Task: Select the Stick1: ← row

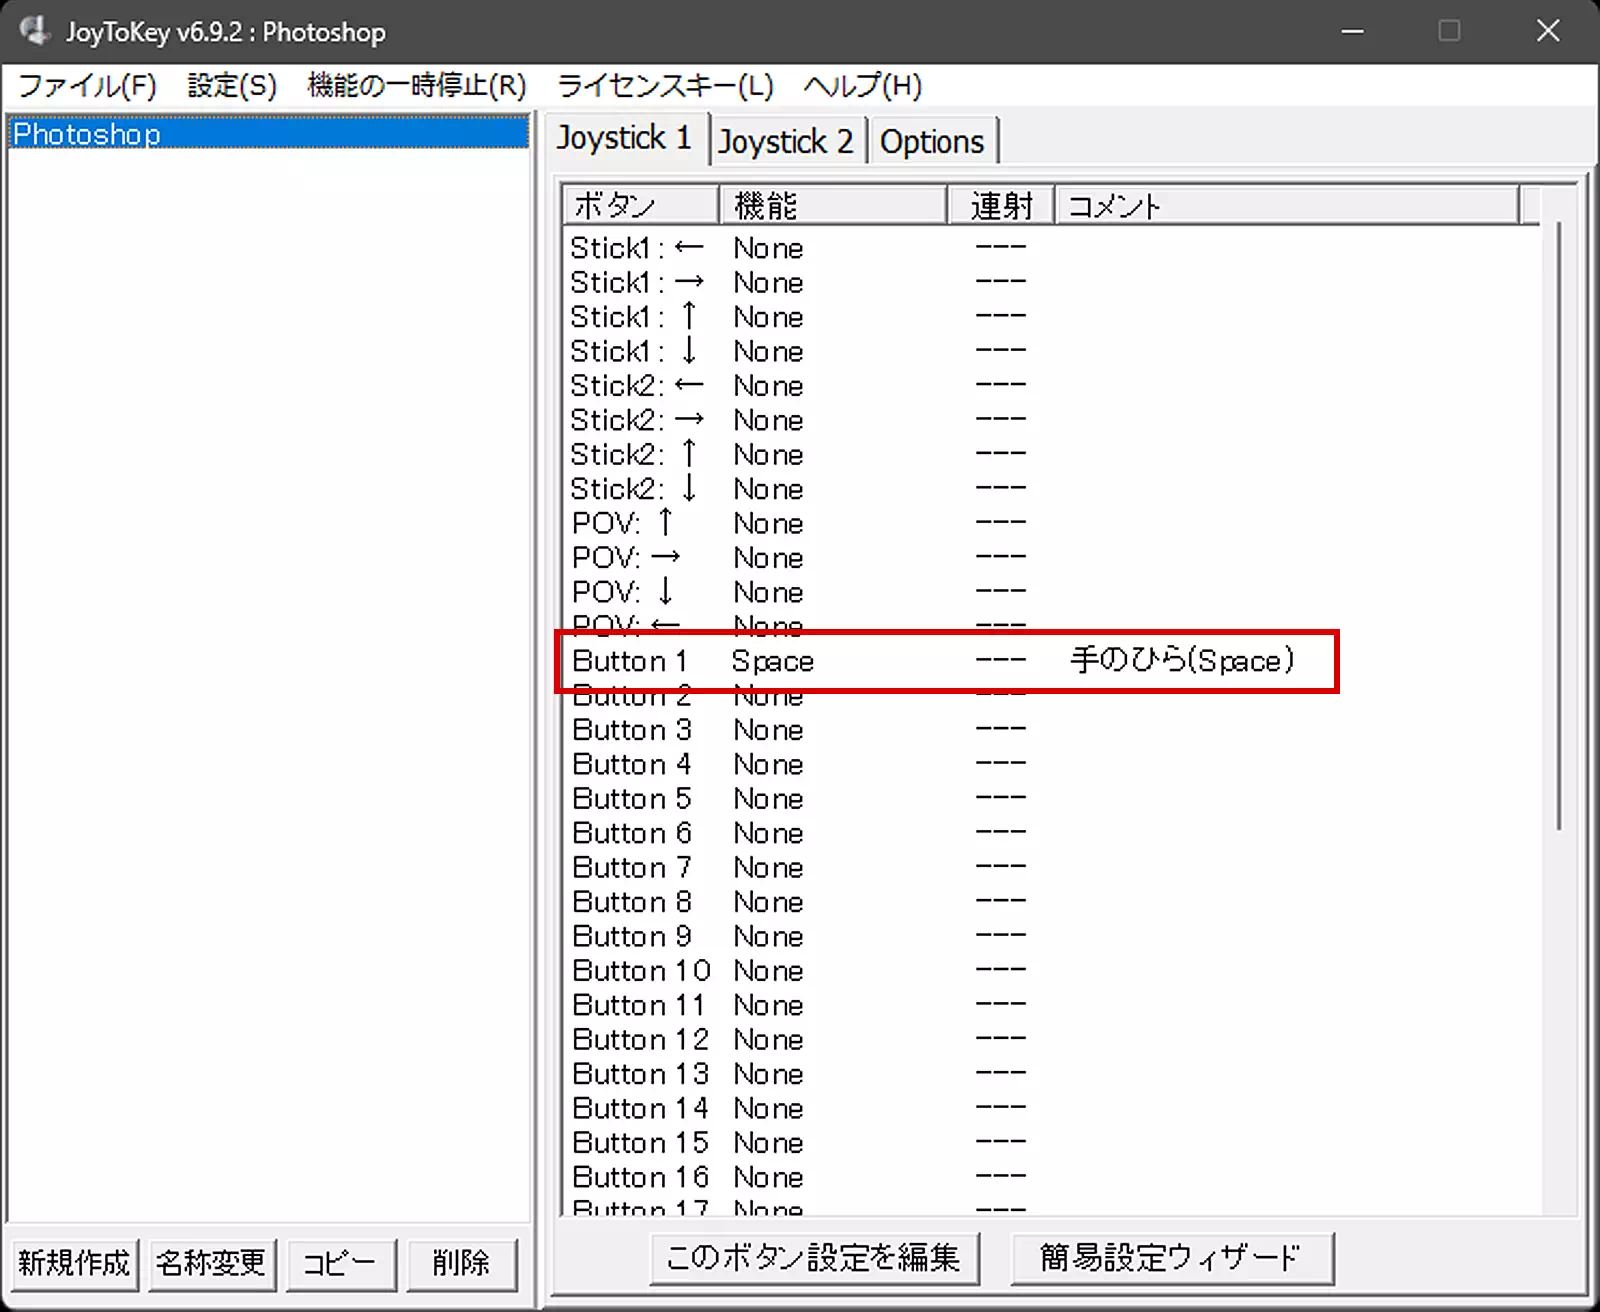Action: point(1050,248)
